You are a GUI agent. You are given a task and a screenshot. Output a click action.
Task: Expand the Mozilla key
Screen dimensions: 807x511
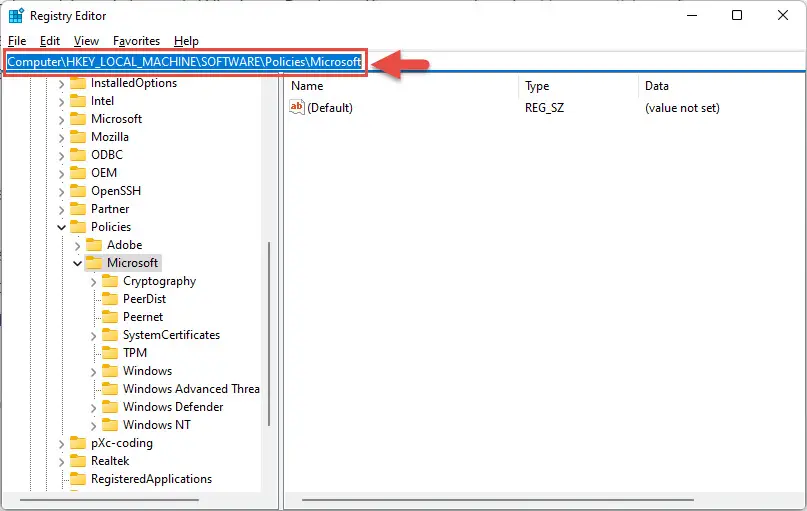coord(61,137)
